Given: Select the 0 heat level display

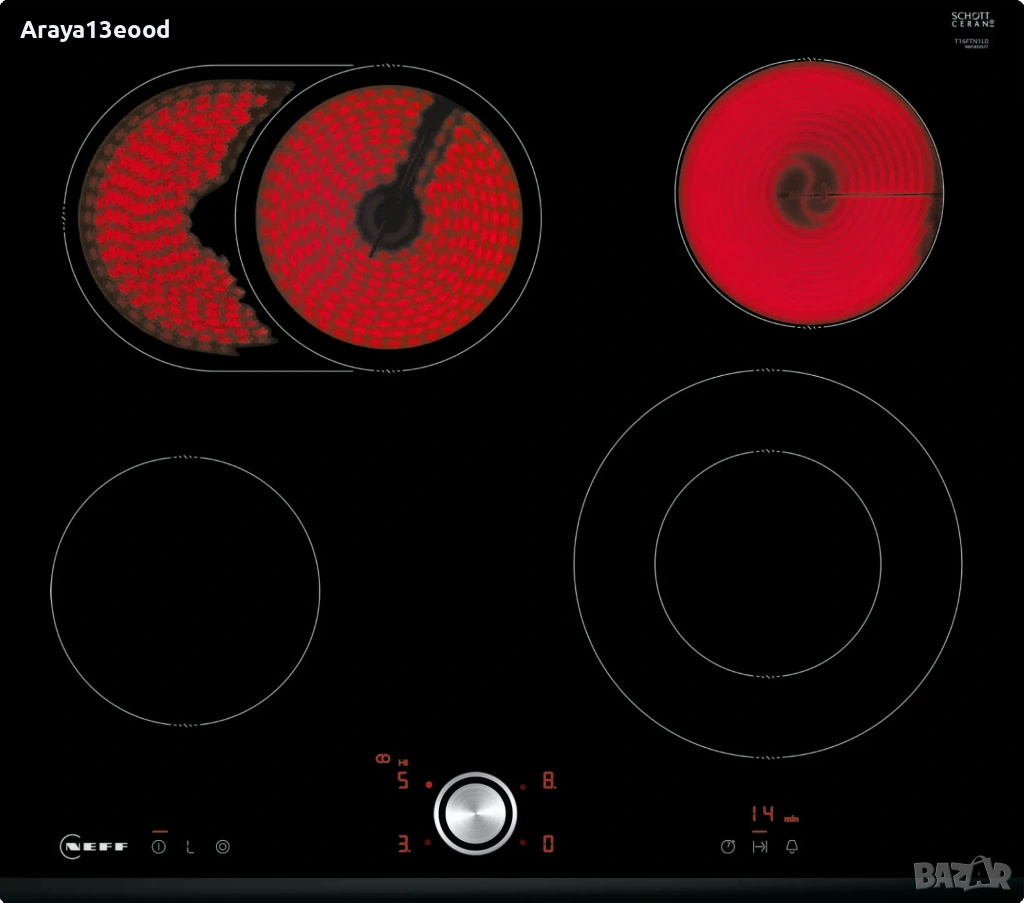Looking at the screenshot, I should click(x=548, y=844).
